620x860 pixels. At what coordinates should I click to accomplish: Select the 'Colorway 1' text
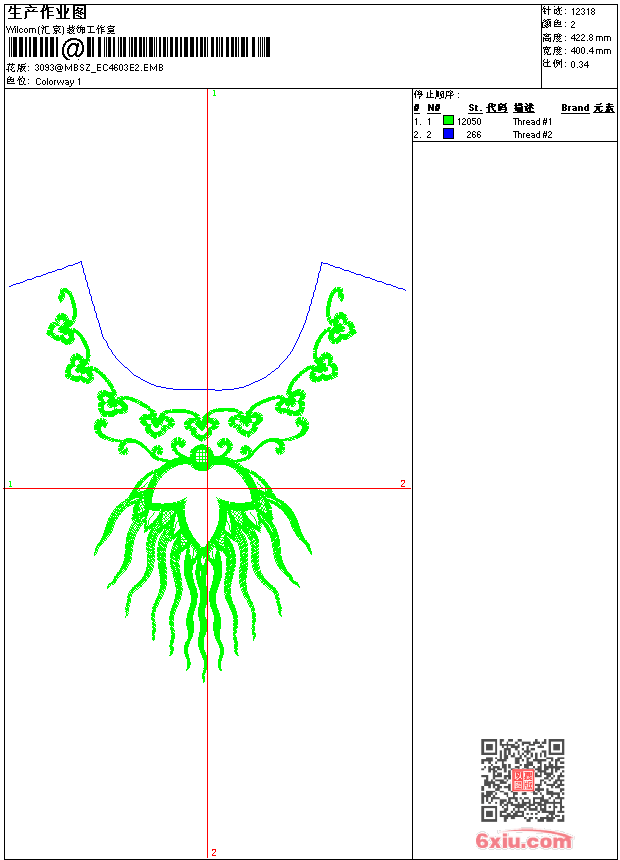(x=58, y=82)
